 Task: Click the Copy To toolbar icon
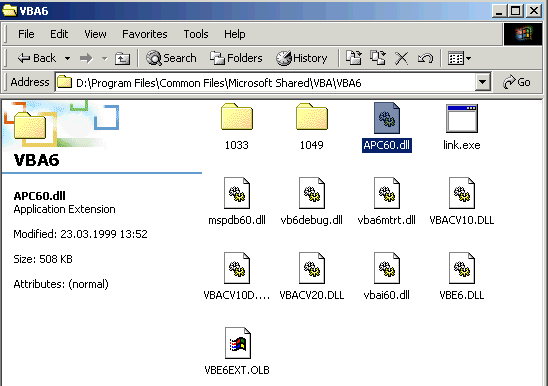click(x=378, y=58)
